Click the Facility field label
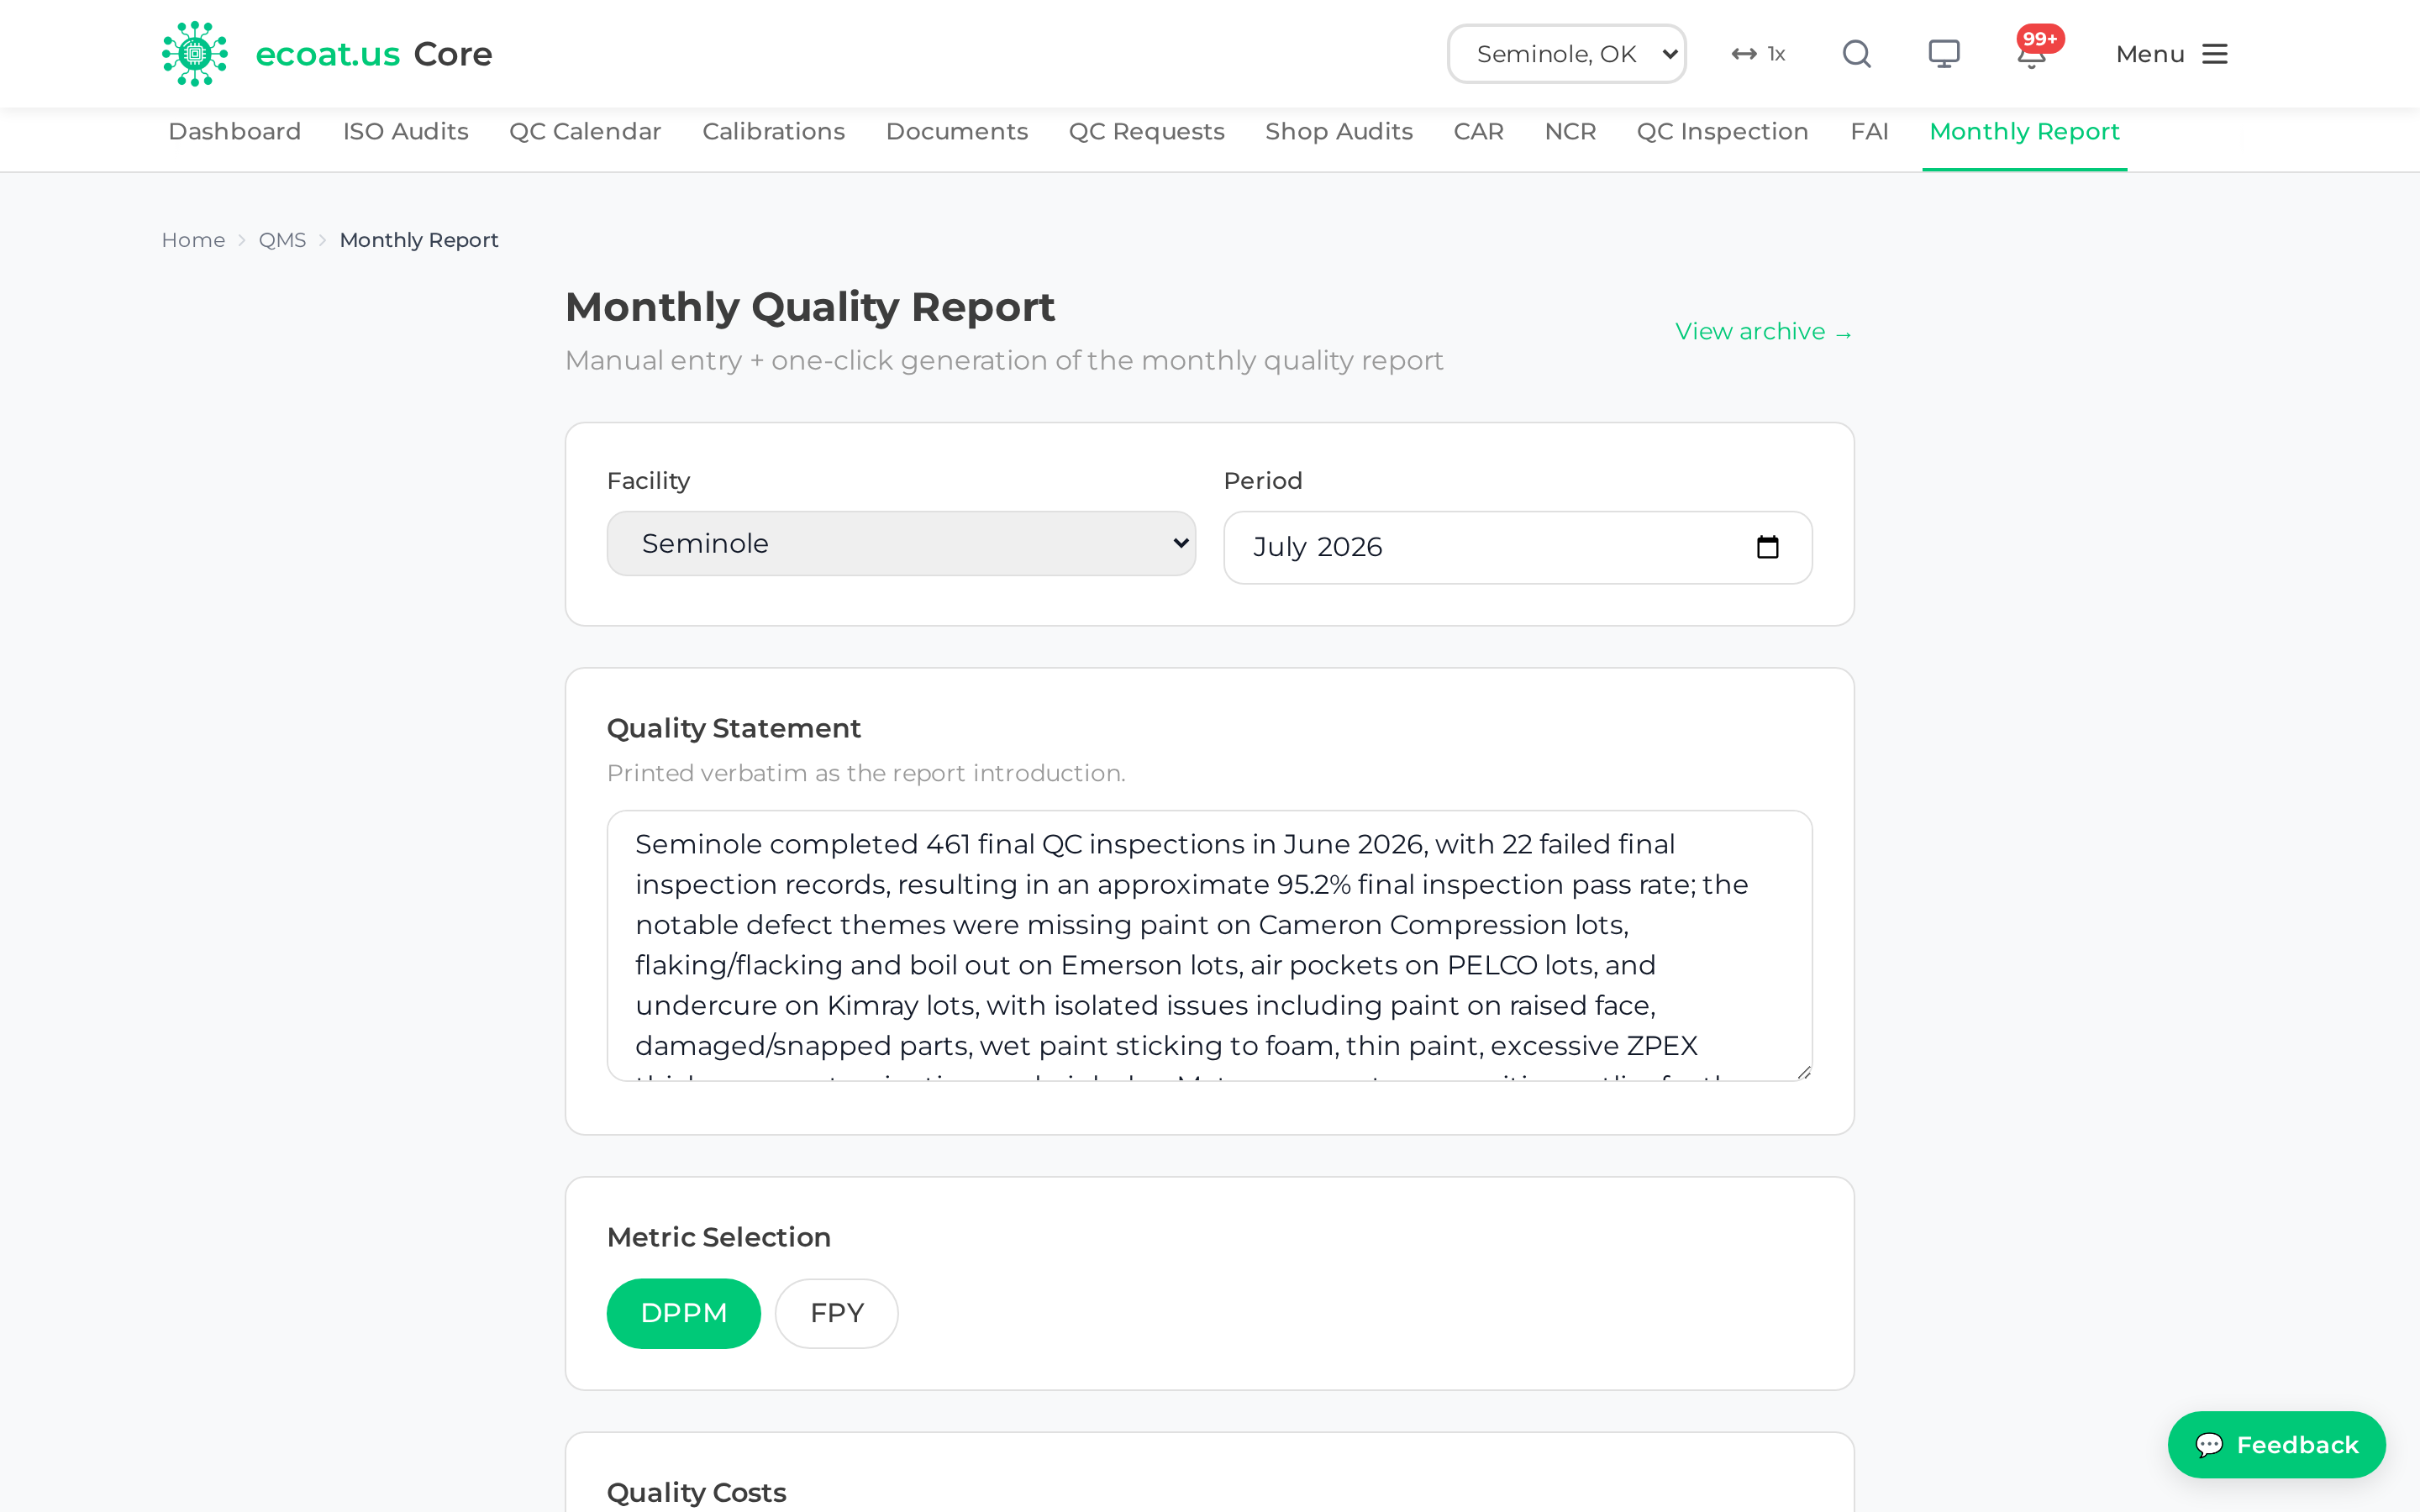 (648, 481)
